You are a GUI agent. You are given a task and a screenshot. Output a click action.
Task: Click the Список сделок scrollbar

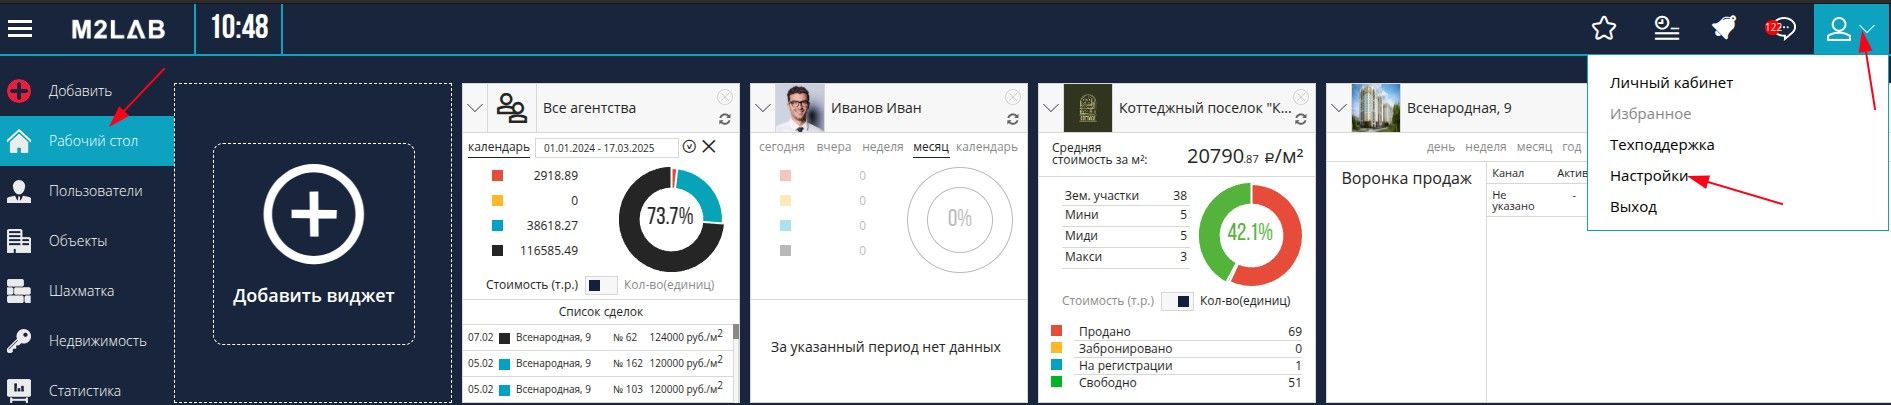(x=736, y=332)
